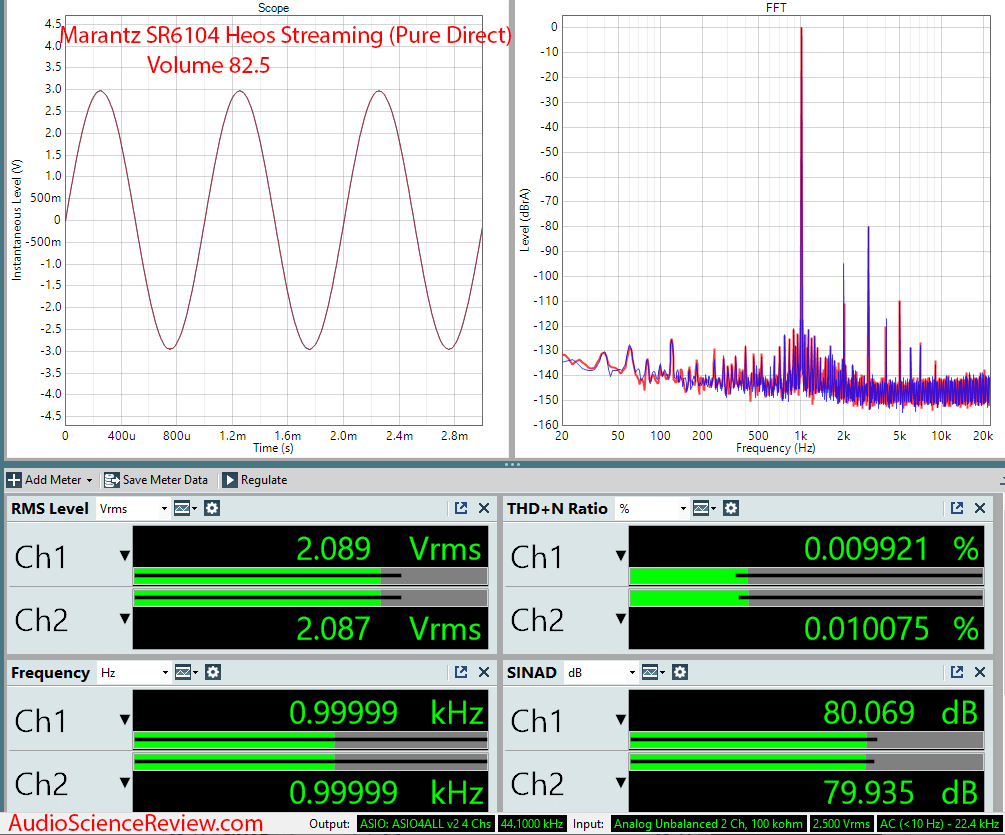Click the Regulate play button

pos(230,479)
